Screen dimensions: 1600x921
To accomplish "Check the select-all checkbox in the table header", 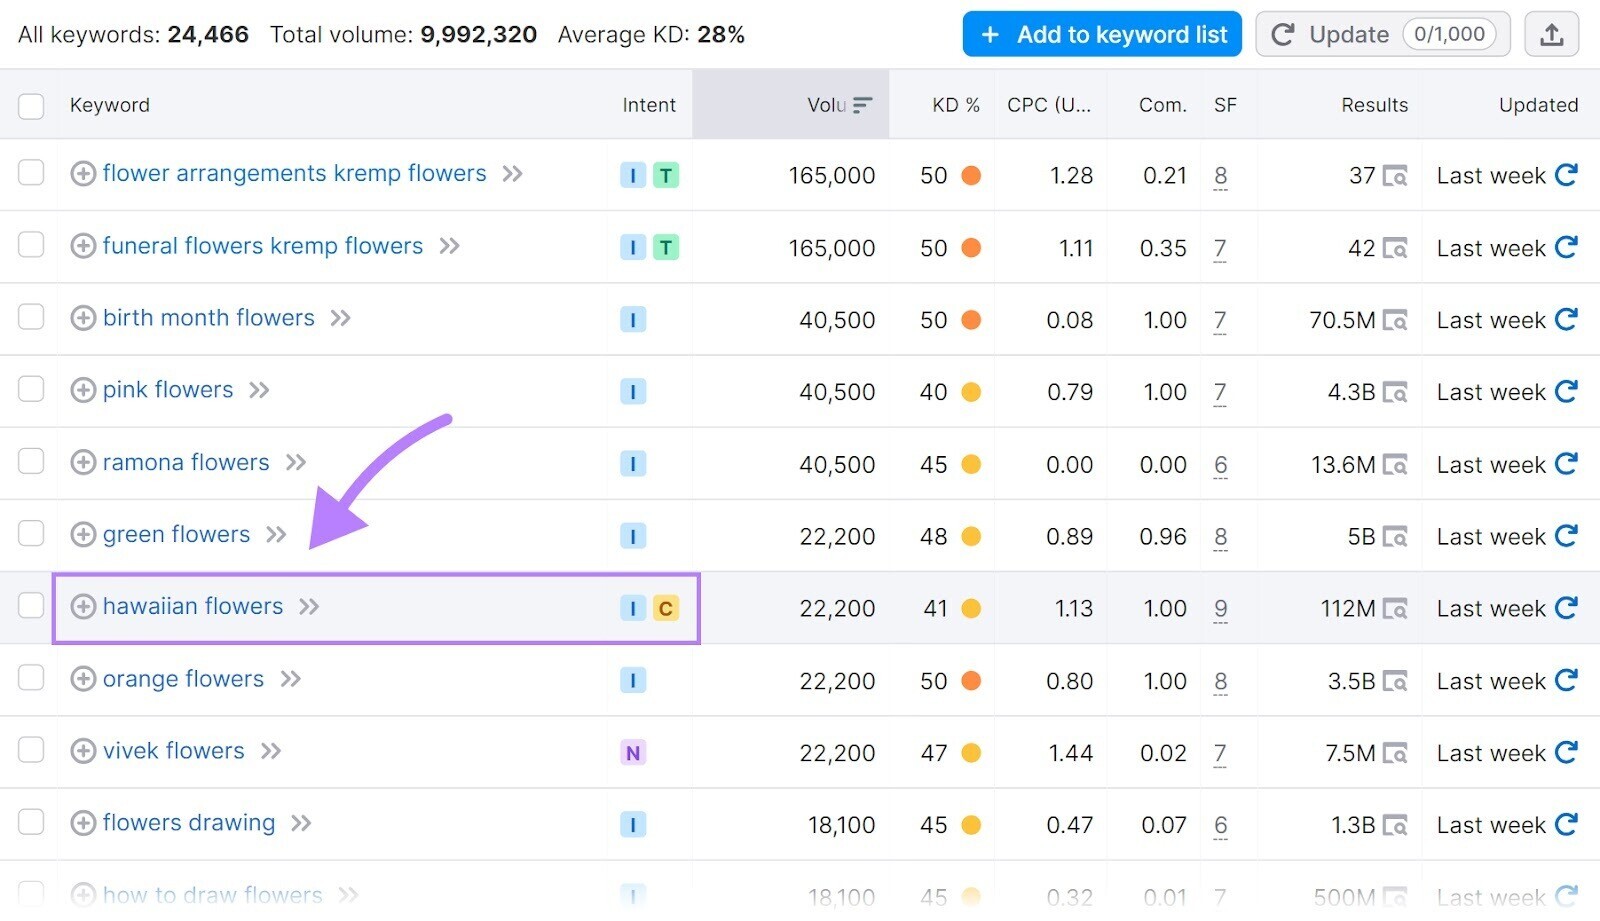I will [x=31, y=104].
